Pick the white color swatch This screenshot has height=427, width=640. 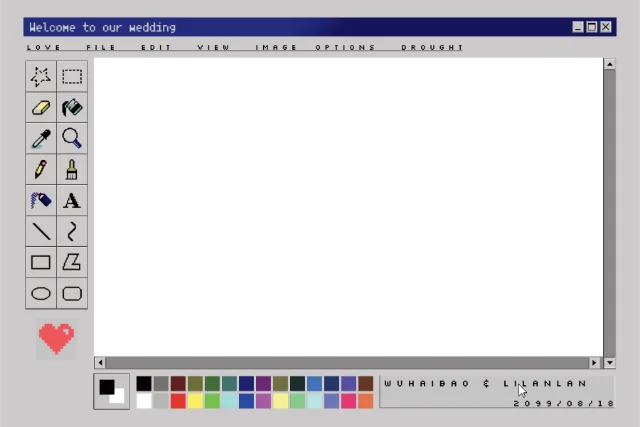pos(144,401)
